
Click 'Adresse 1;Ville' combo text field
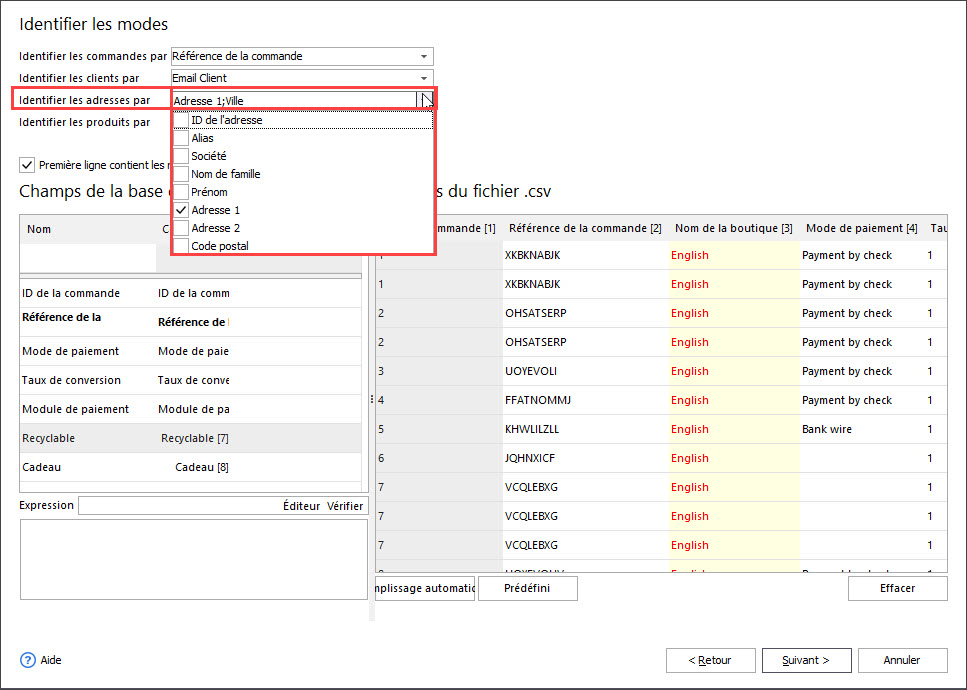[x=294, y=101]
